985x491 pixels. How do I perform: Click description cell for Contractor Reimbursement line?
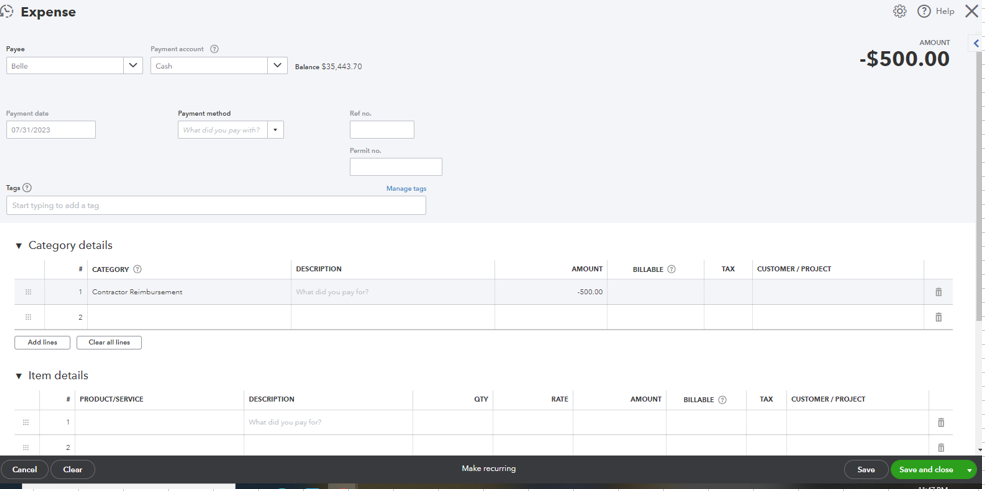click(x=393, y=292)
